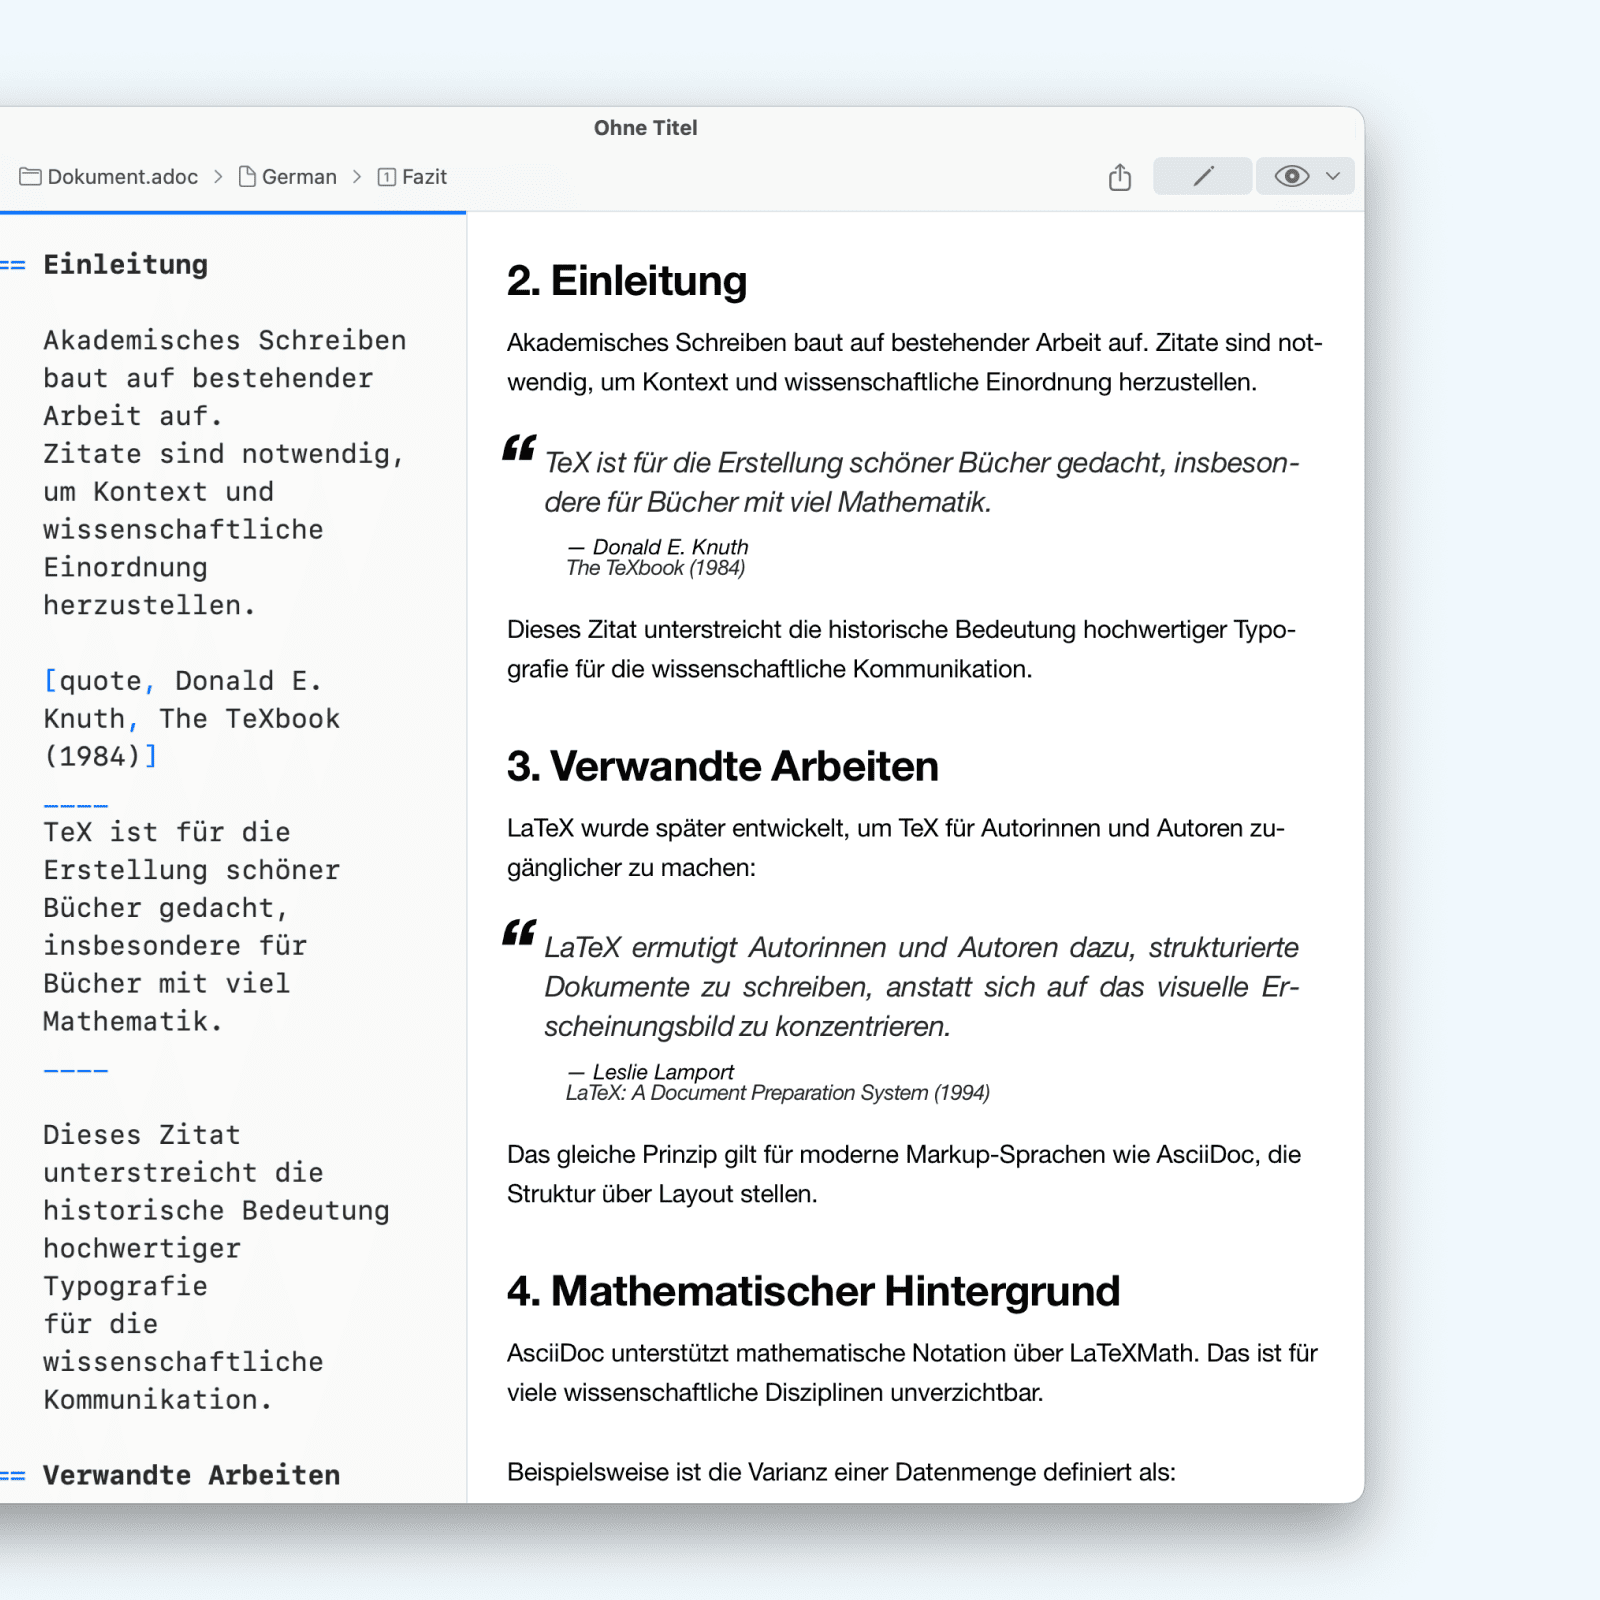Click the source line 'Mathematik.'
This screenshot has height=1600, width=1600.
coord(133,1021)
